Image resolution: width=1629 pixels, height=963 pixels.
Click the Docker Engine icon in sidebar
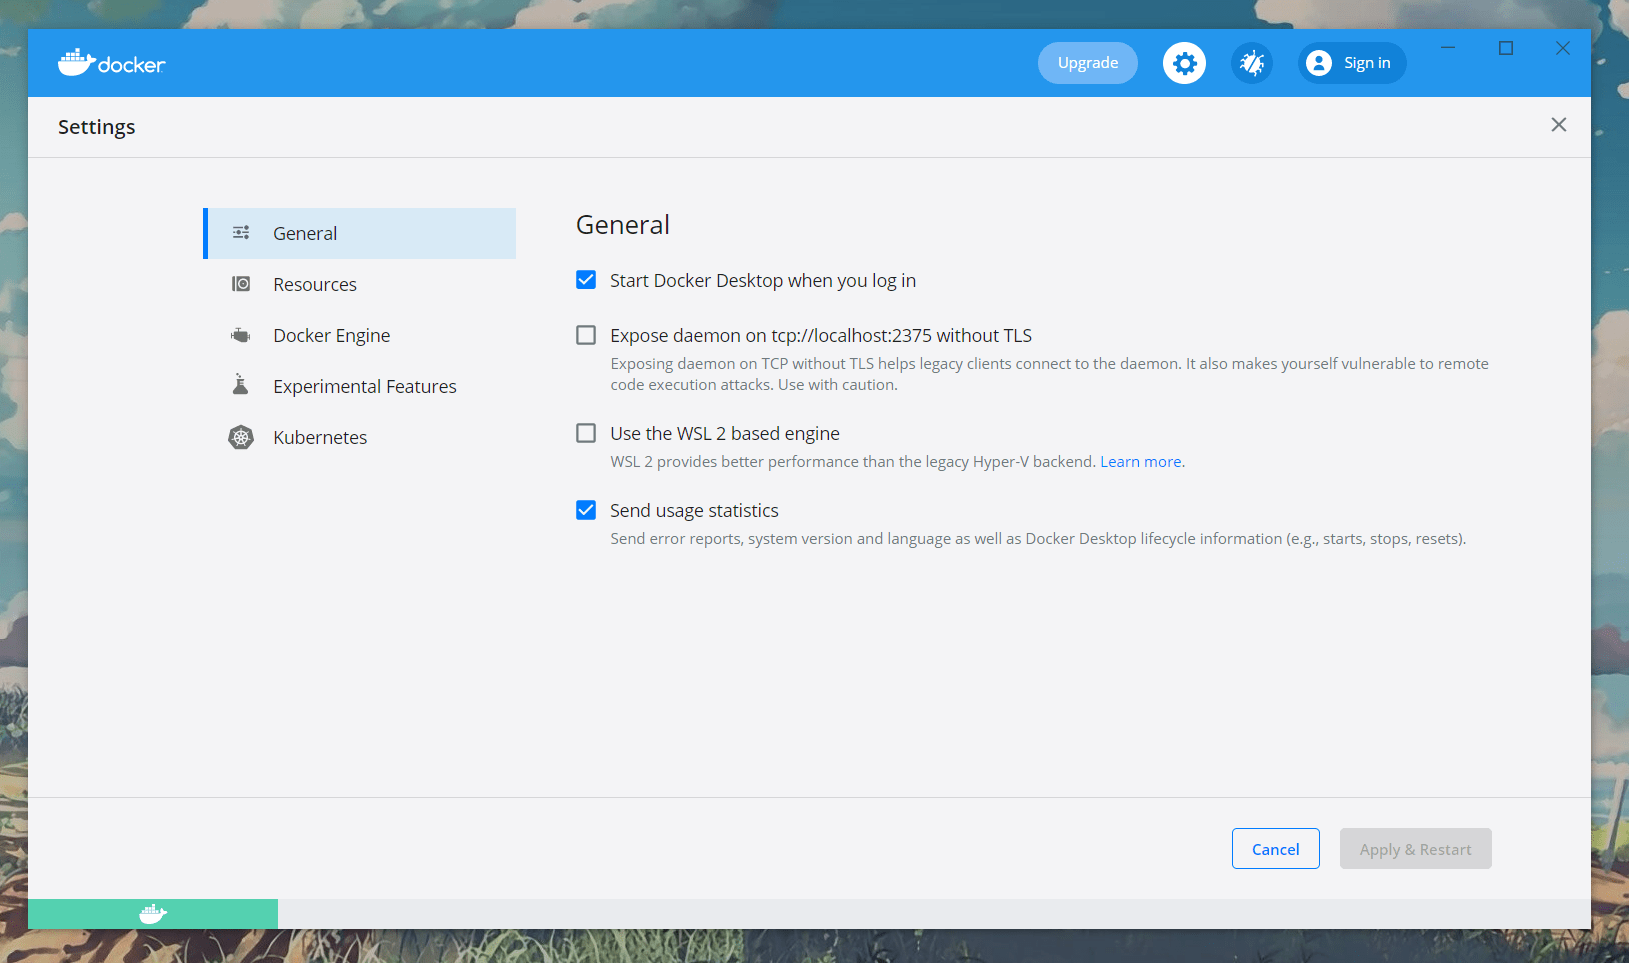pos(241,335)
